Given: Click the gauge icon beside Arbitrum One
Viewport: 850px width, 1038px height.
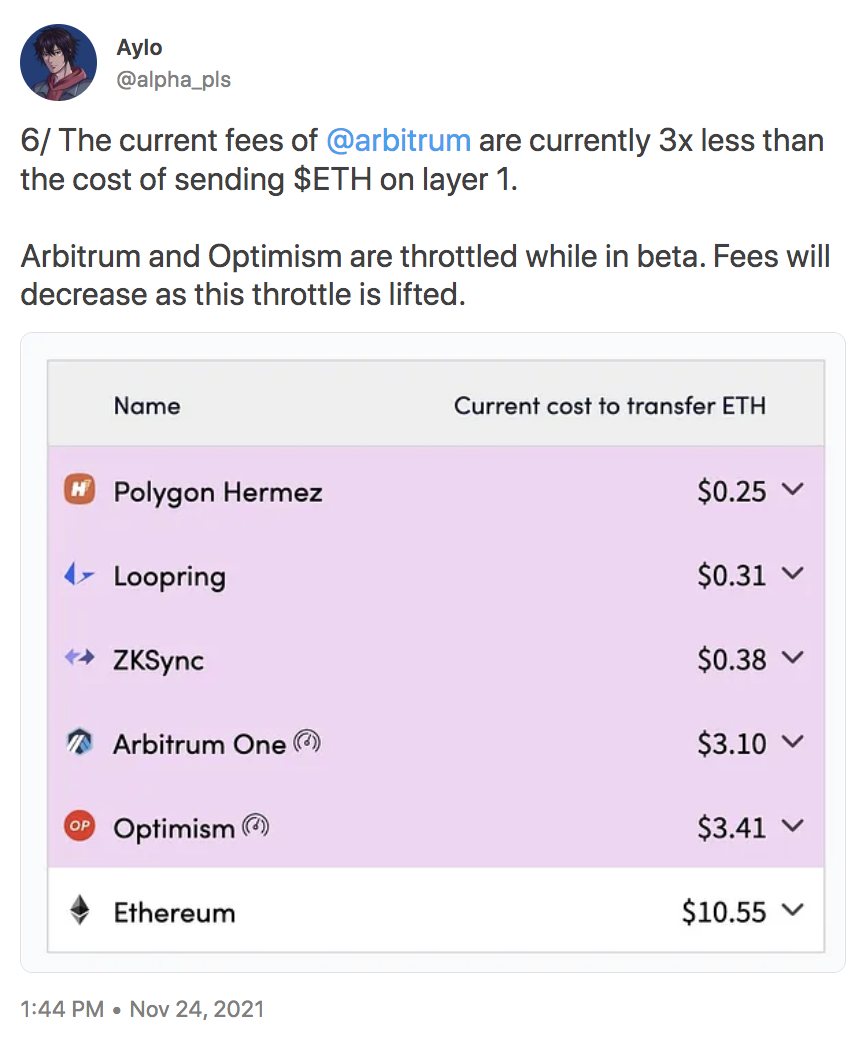Looking at the screenshot, I should (x=307, y=742).
